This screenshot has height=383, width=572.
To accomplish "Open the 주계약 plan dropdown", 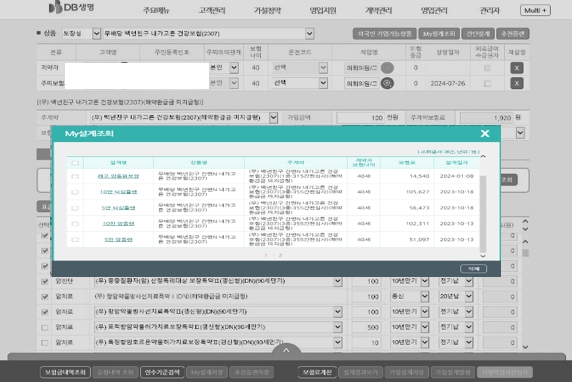I will tap(273, 117).
